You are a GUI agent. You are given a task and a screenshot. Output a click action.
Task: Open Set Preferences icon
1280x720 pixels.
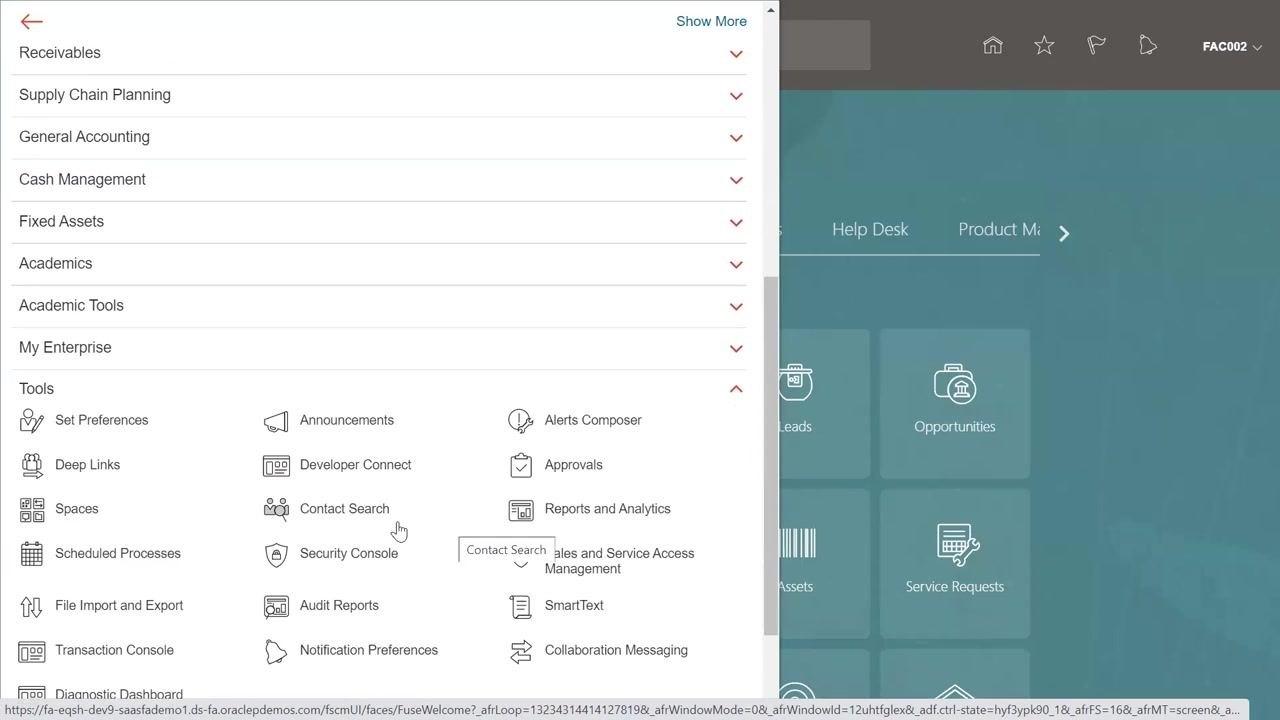click(x=32, y=421)
